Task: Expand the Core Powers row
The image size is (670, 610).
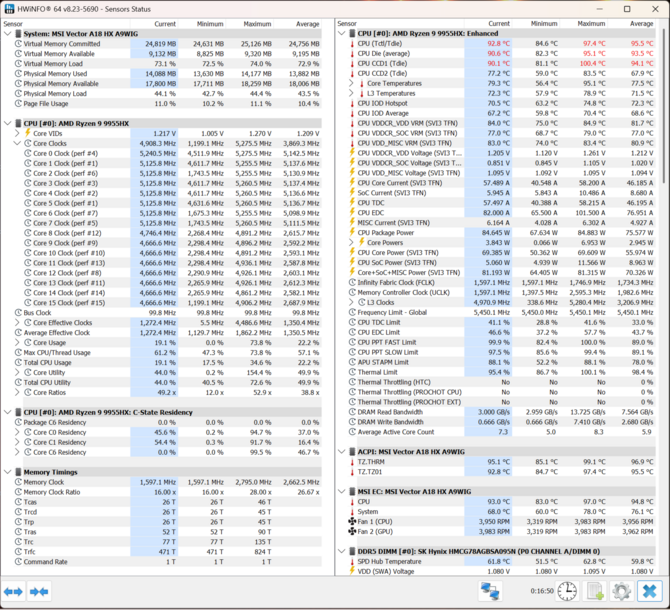Action: pyautogui.click(x=351, y=242)
